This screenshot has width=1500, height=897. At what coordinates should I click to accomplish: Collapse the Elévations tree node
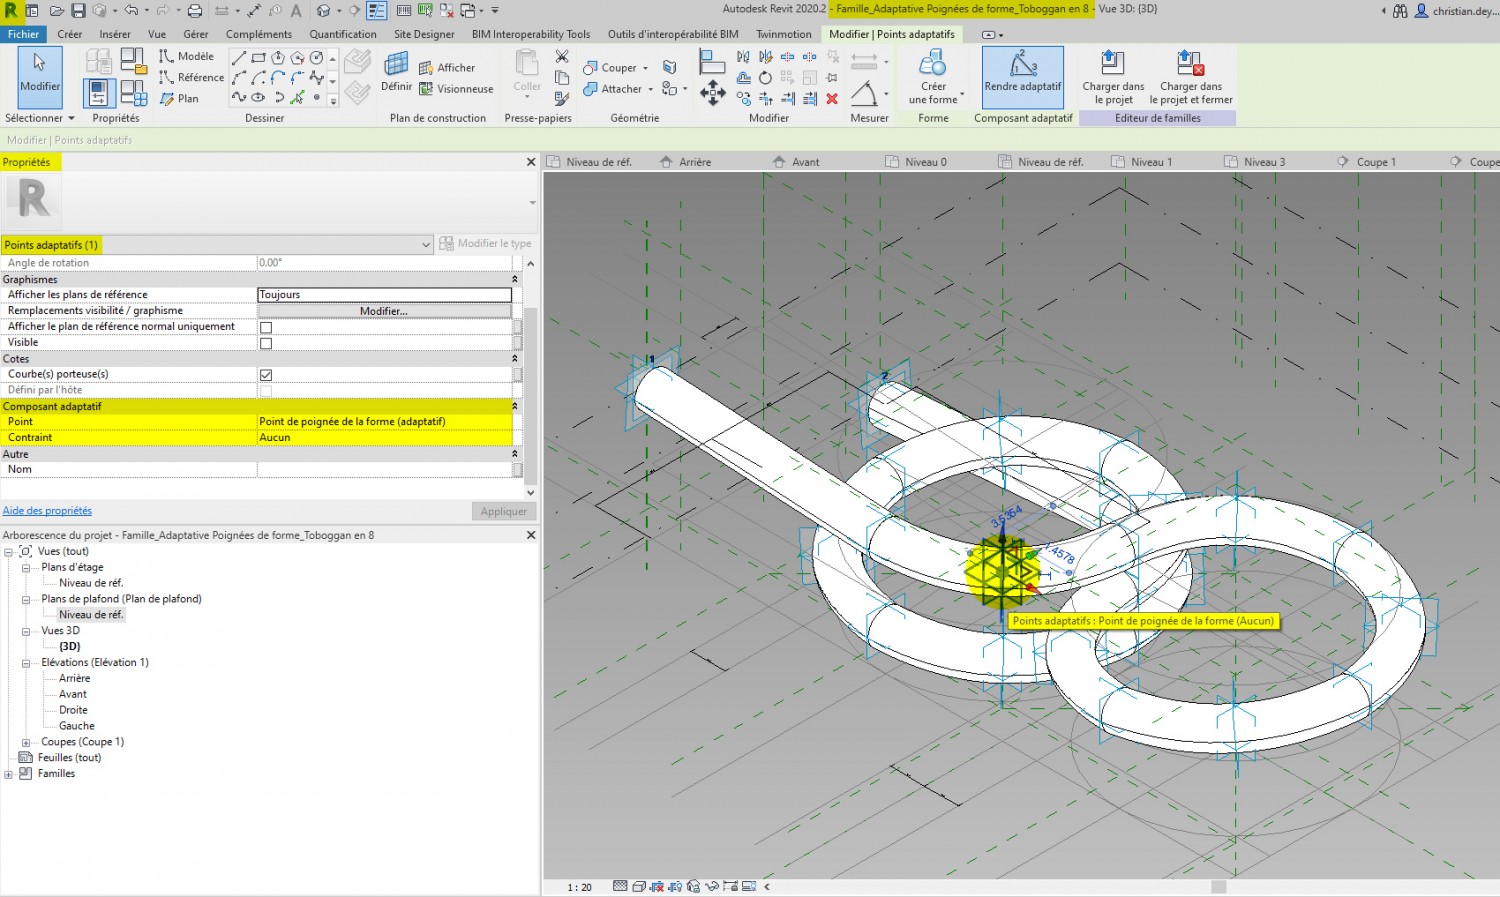click(26, 663)
